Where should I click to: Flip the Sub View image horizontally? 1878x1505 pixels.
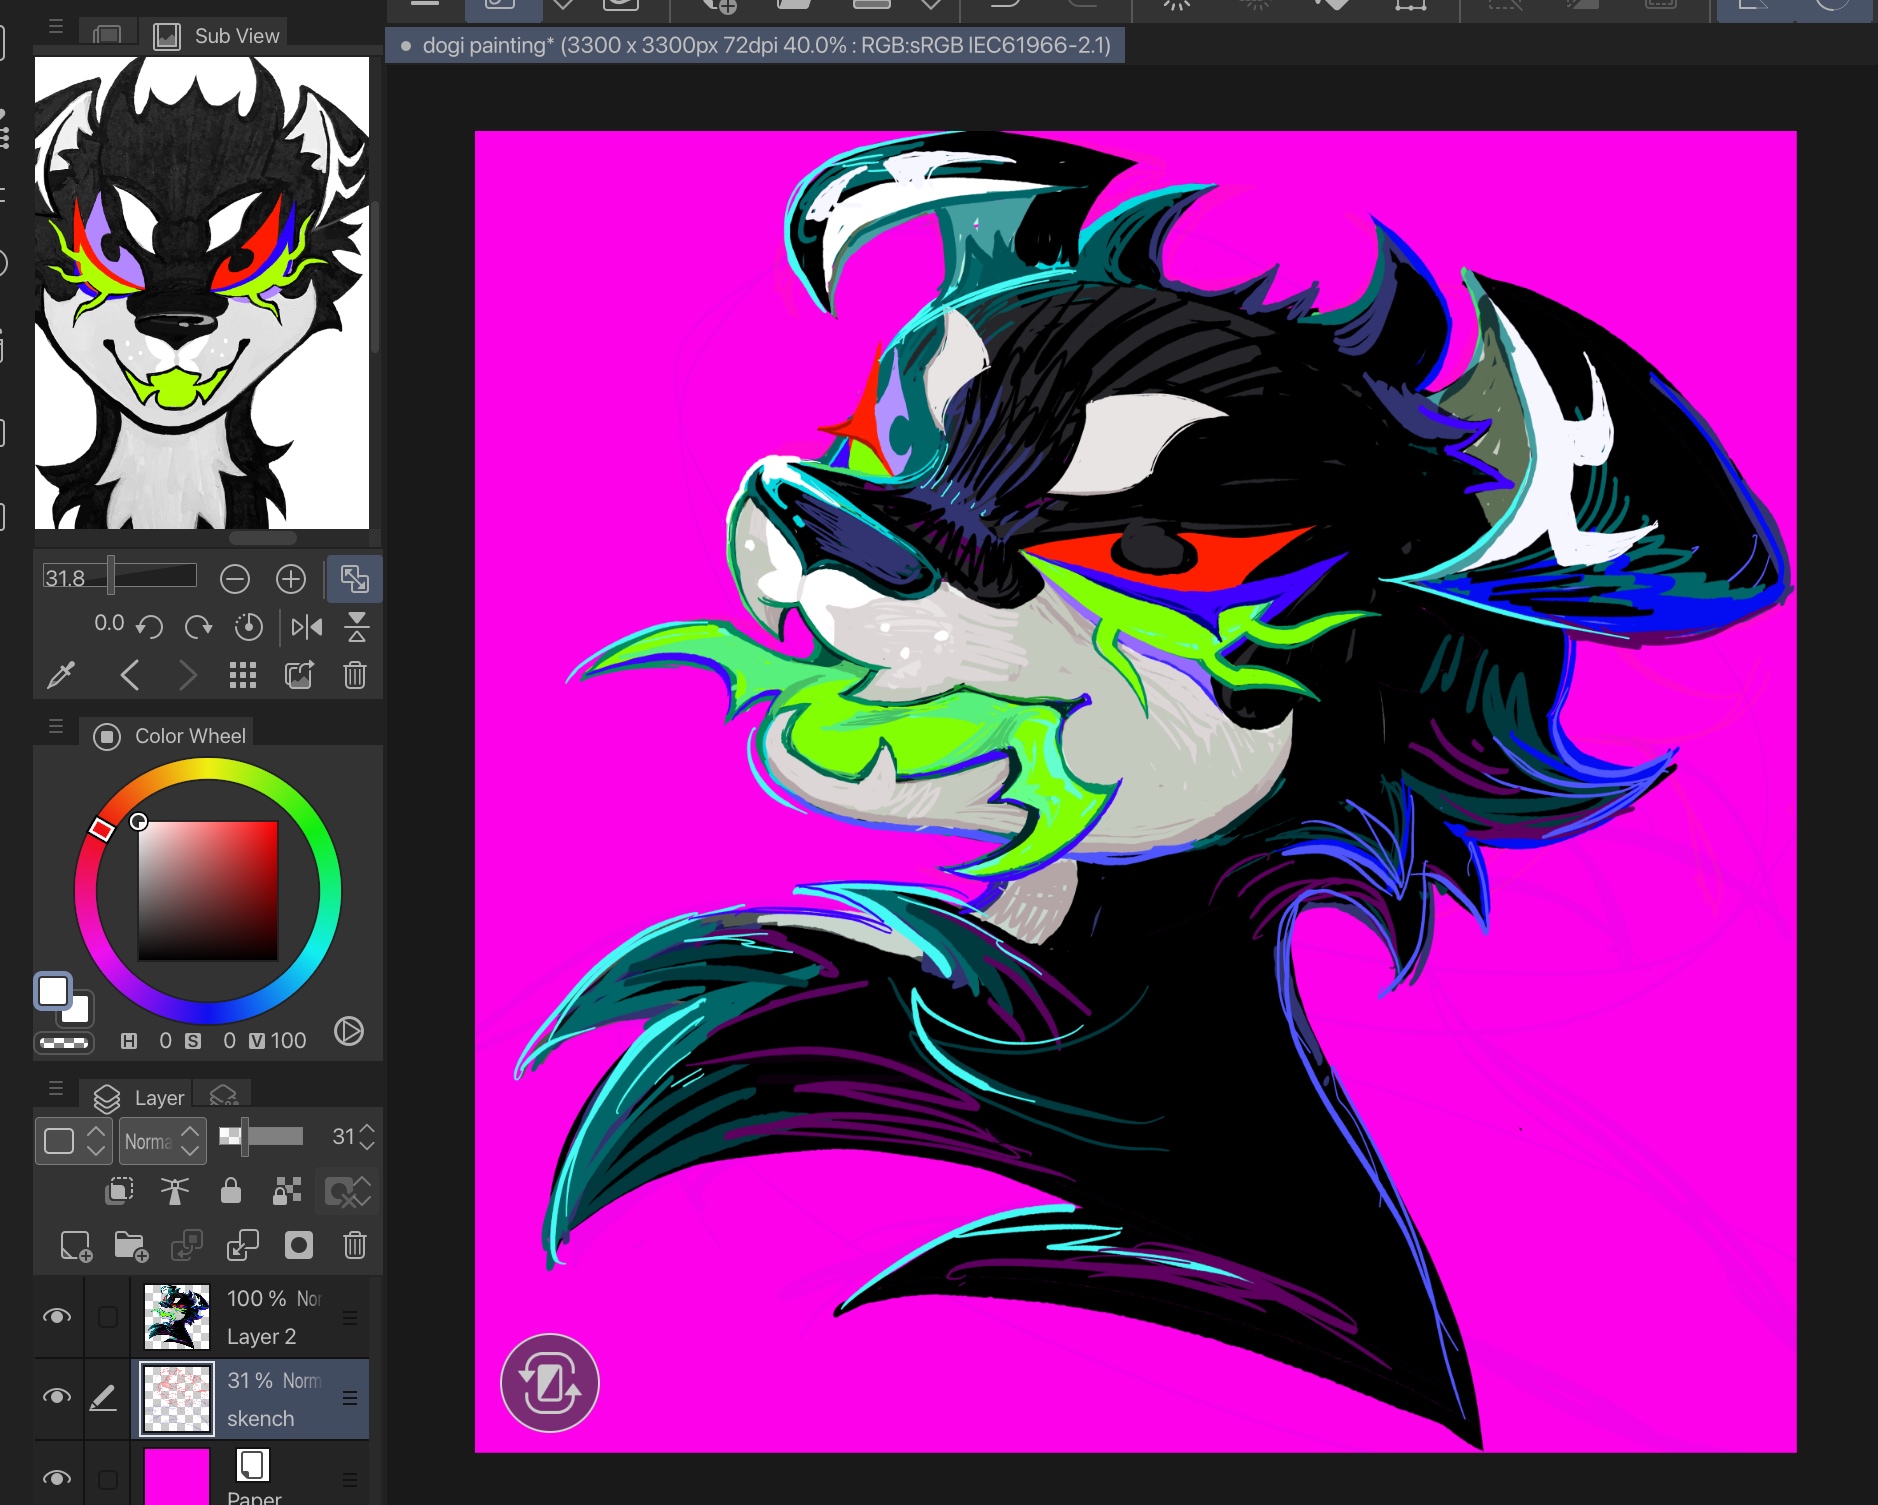306,627
